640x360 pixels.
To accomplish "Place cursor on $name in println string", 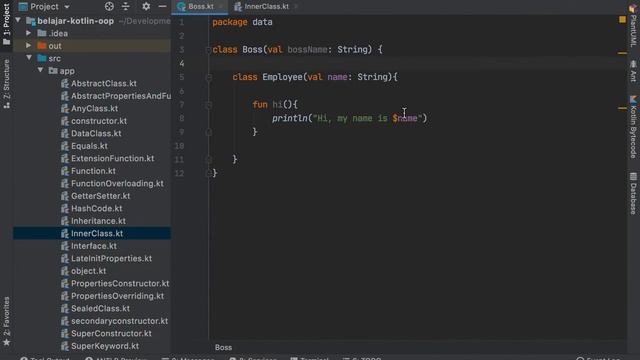I will click(404, 118).
